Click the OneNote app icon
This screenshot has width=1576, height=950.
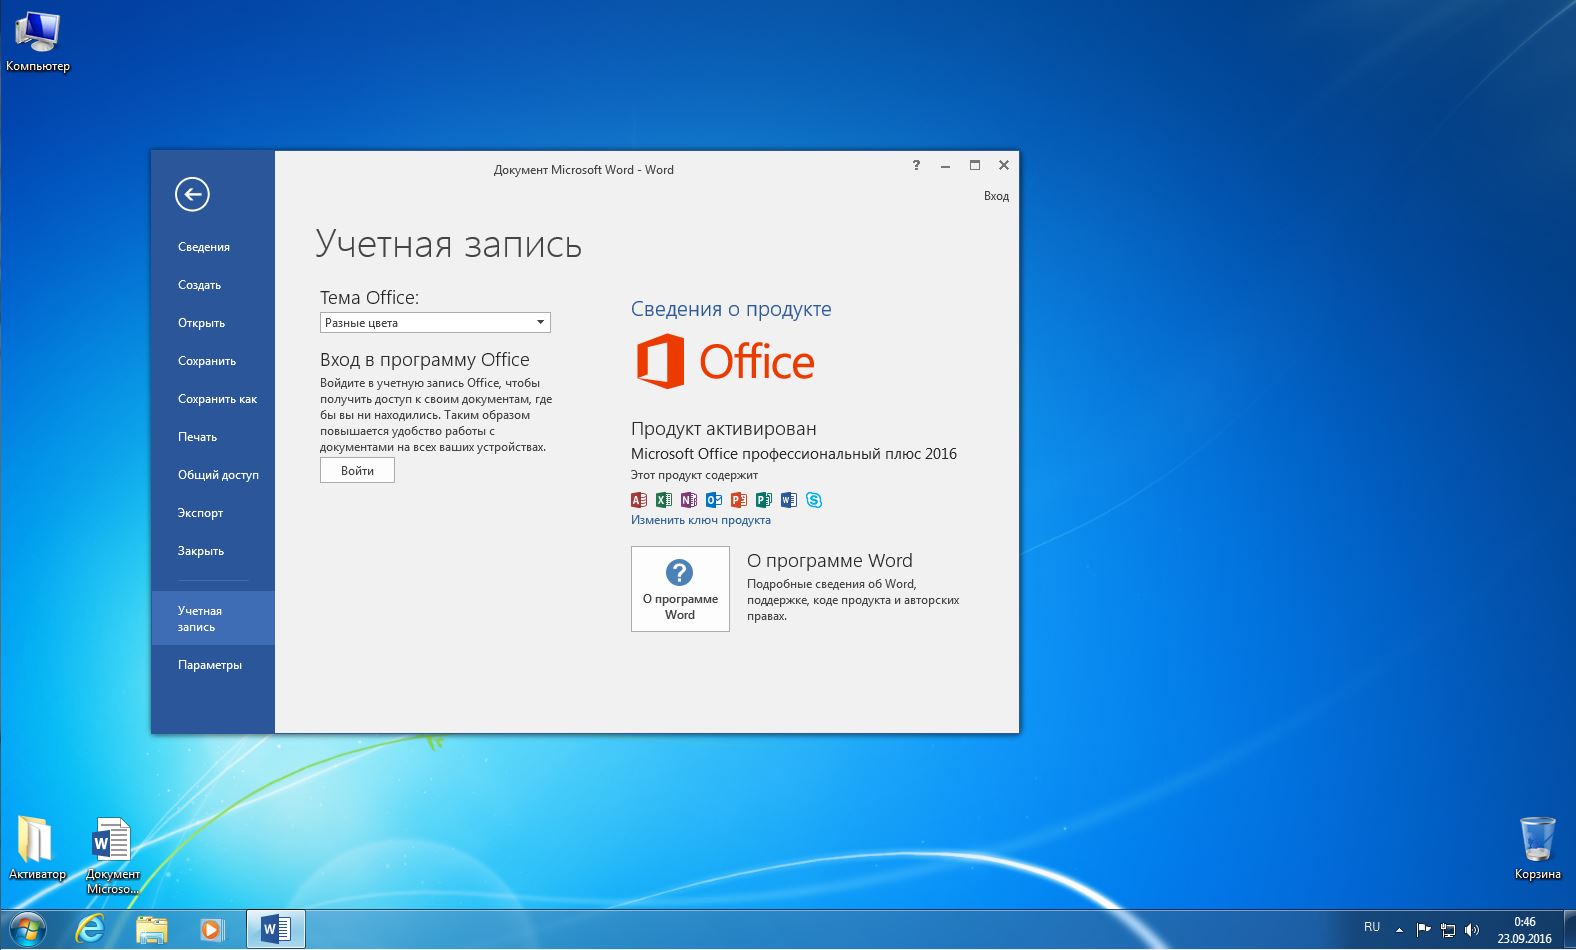click(689, 500)
